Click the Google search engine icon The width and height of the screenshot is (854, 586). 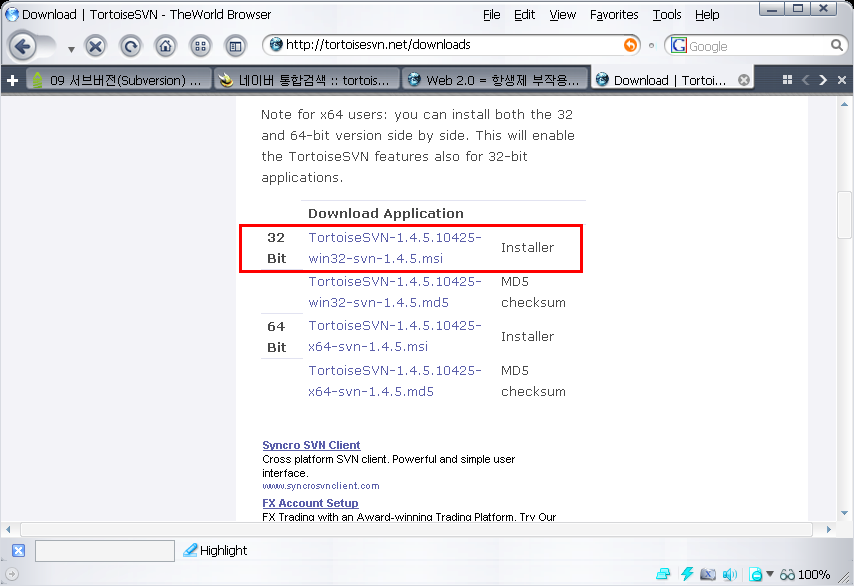tap(678, 46)
